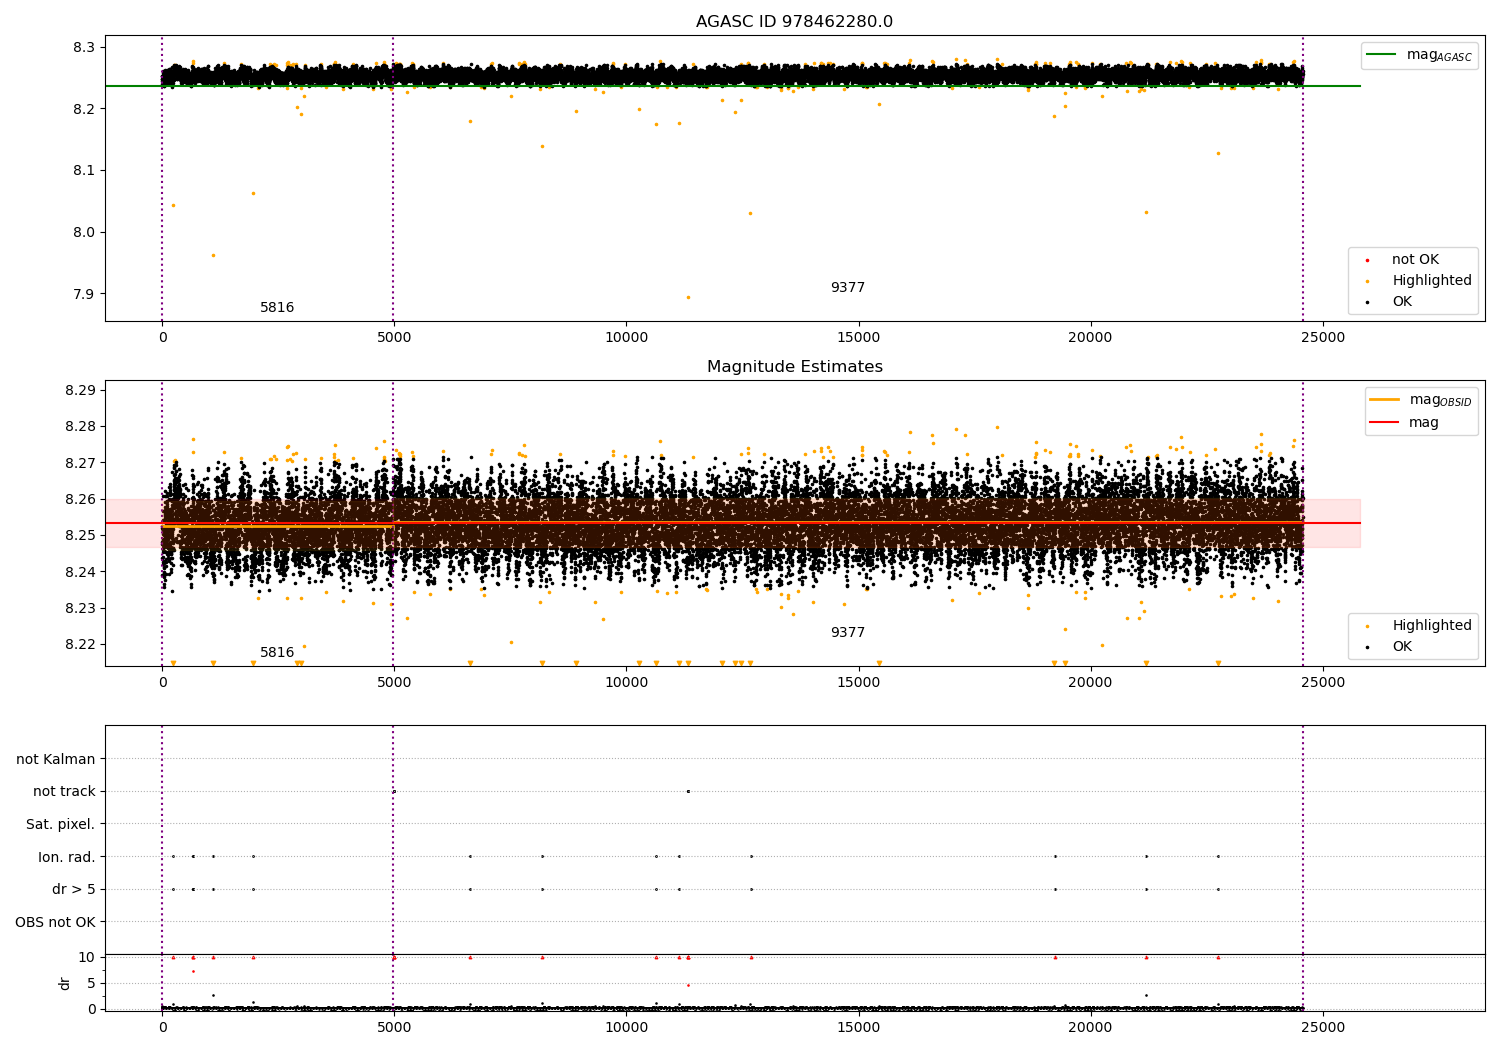This screenshot has height=1050, width=1500.
Task: Click the 10000 x-axis tick under the top plot
Action: tap(626, 338)
